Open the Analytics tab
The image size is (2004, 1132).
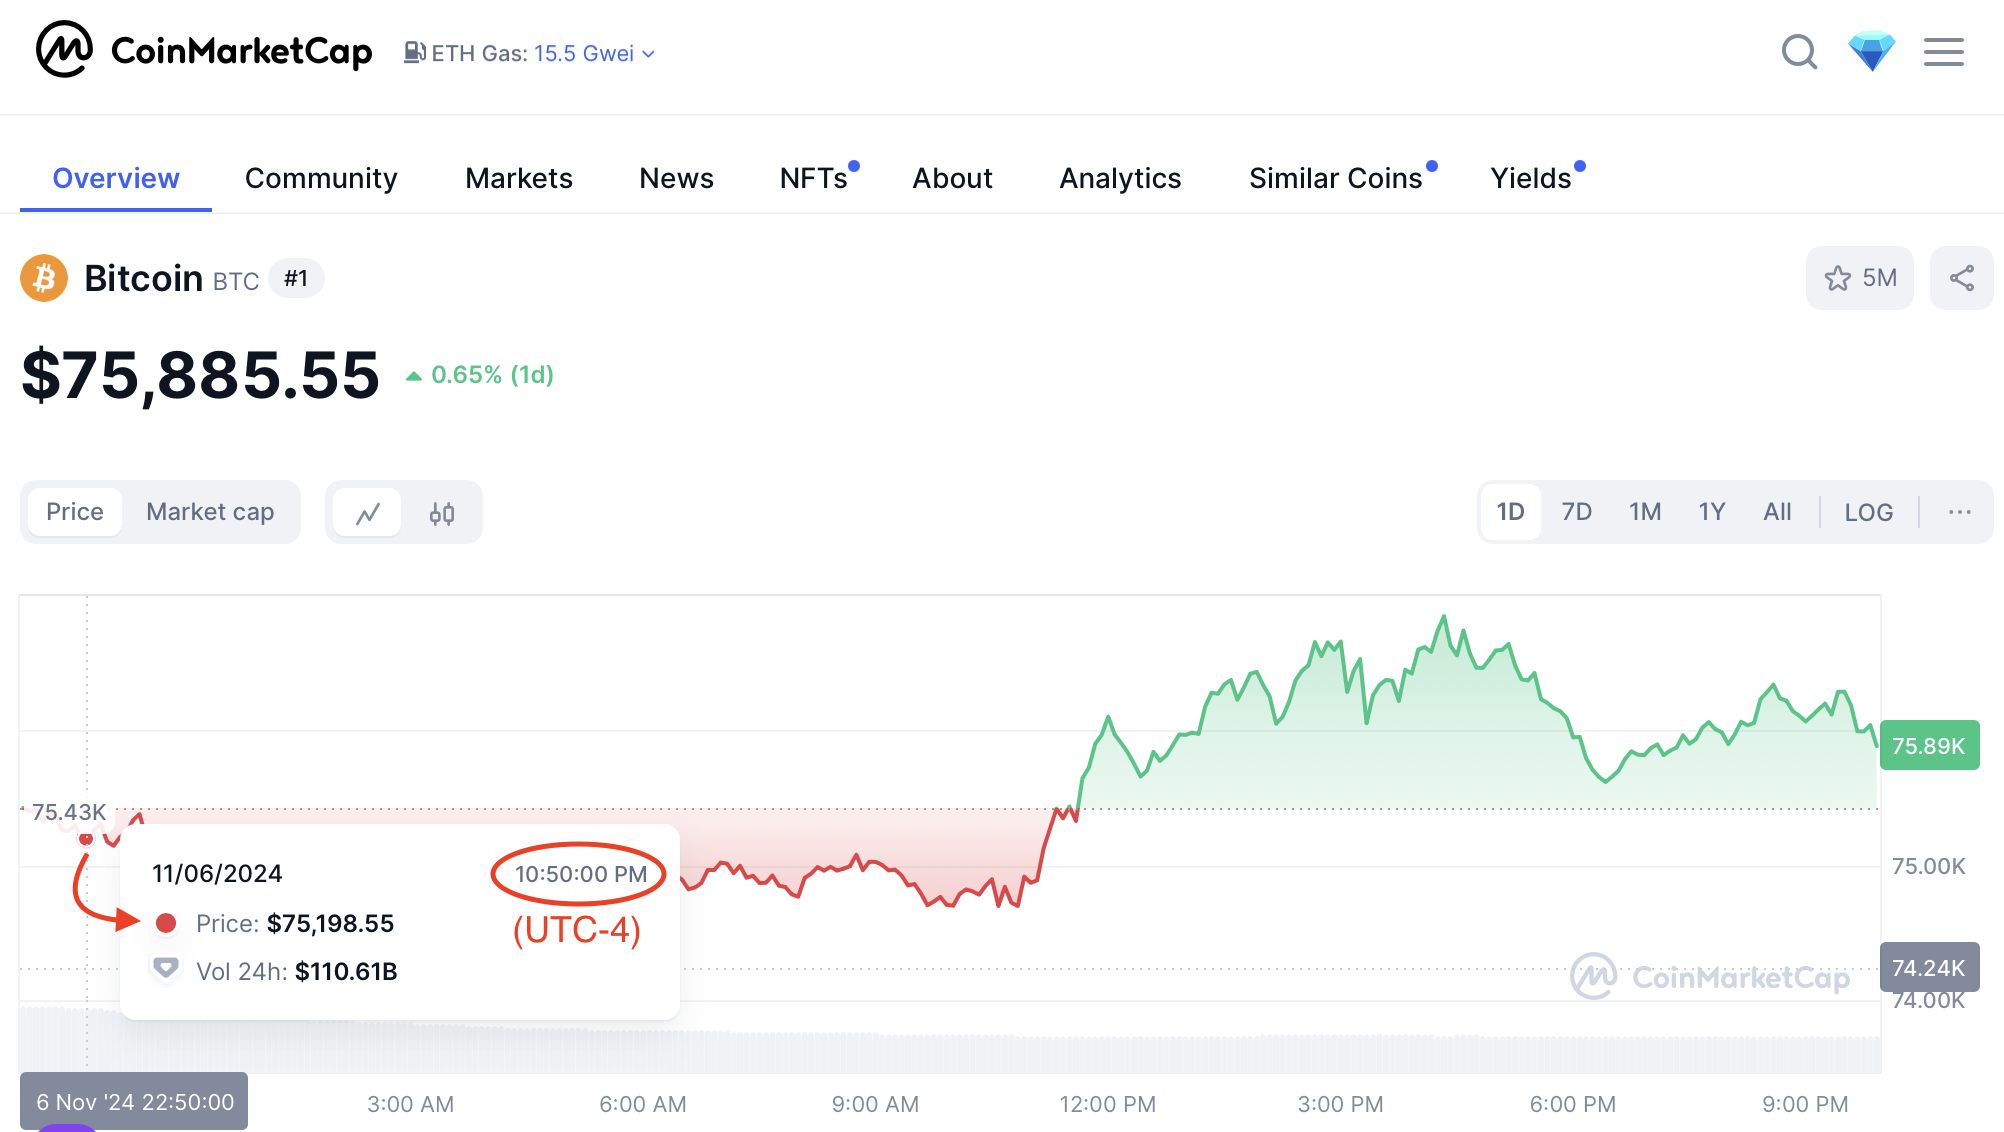[x=1120, y=178]
